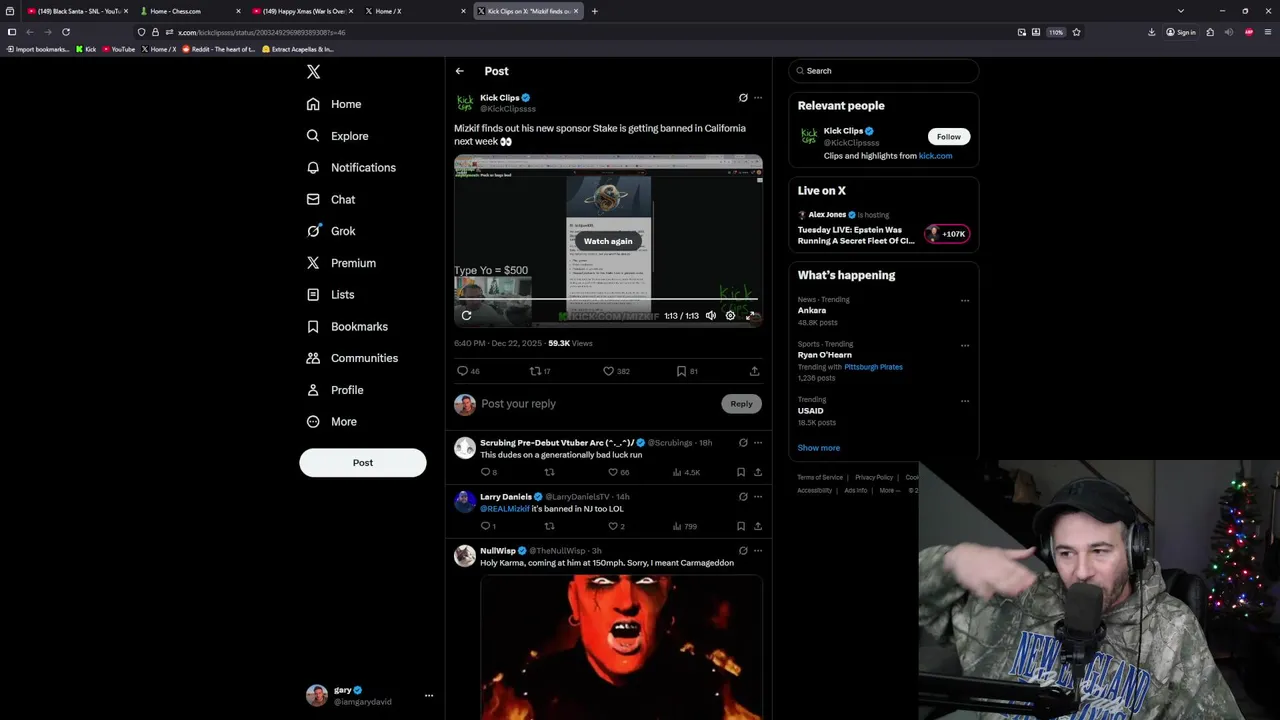
Task: Open the gary account switcher dots
Action: pos(429,695)
